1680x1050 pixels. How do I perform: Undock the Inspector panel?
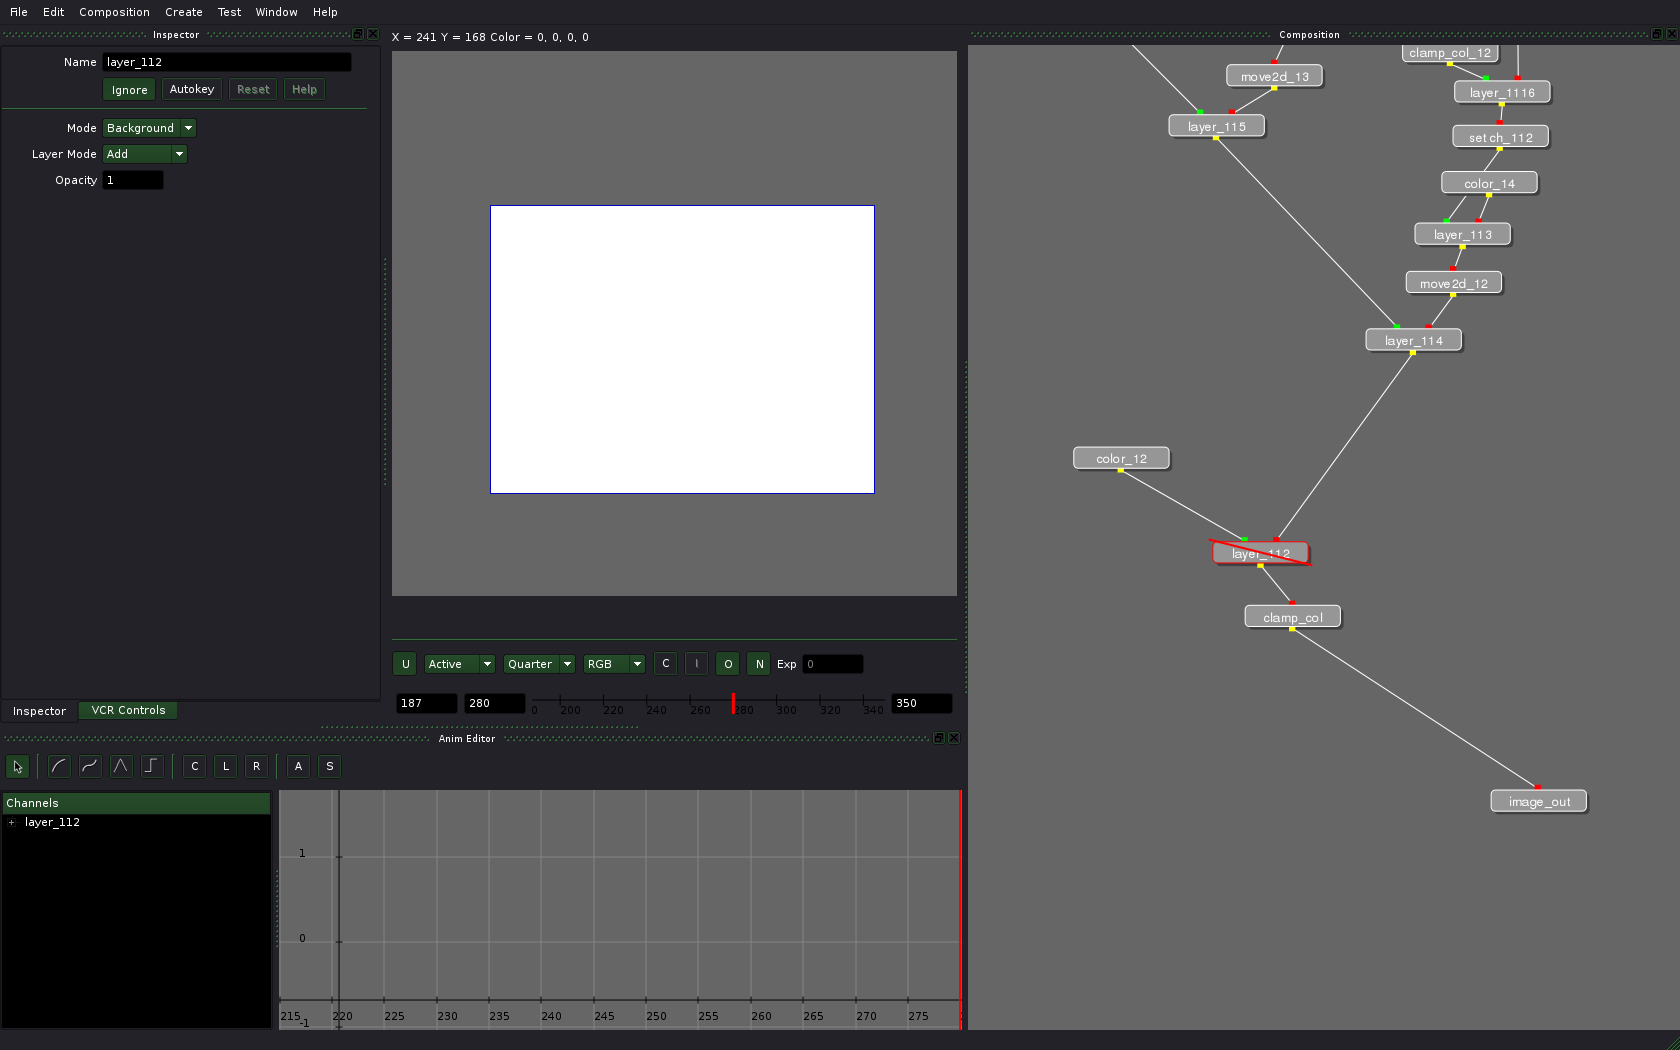(358, 34)
